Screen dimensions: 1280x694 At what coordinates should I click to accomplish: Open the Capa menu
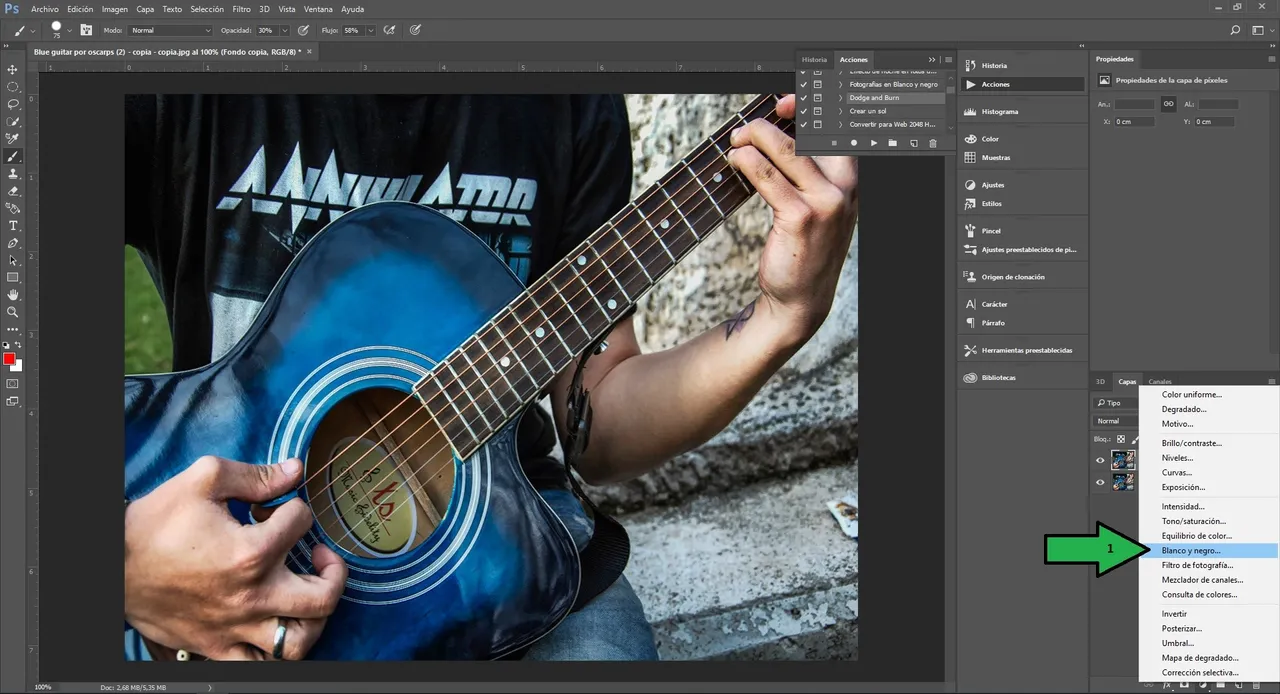(145, 9)
